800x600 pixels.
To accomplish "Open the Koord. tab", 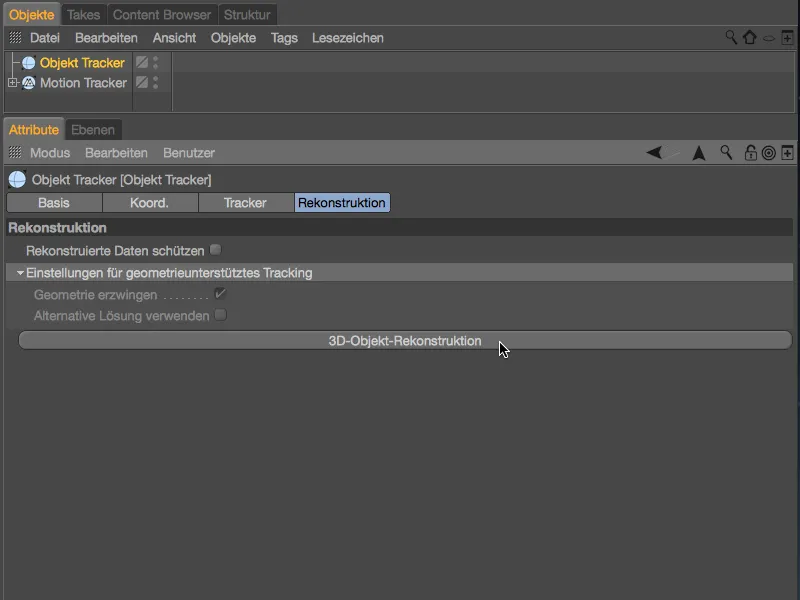I will pyautogui.click(x=149, y=203).
